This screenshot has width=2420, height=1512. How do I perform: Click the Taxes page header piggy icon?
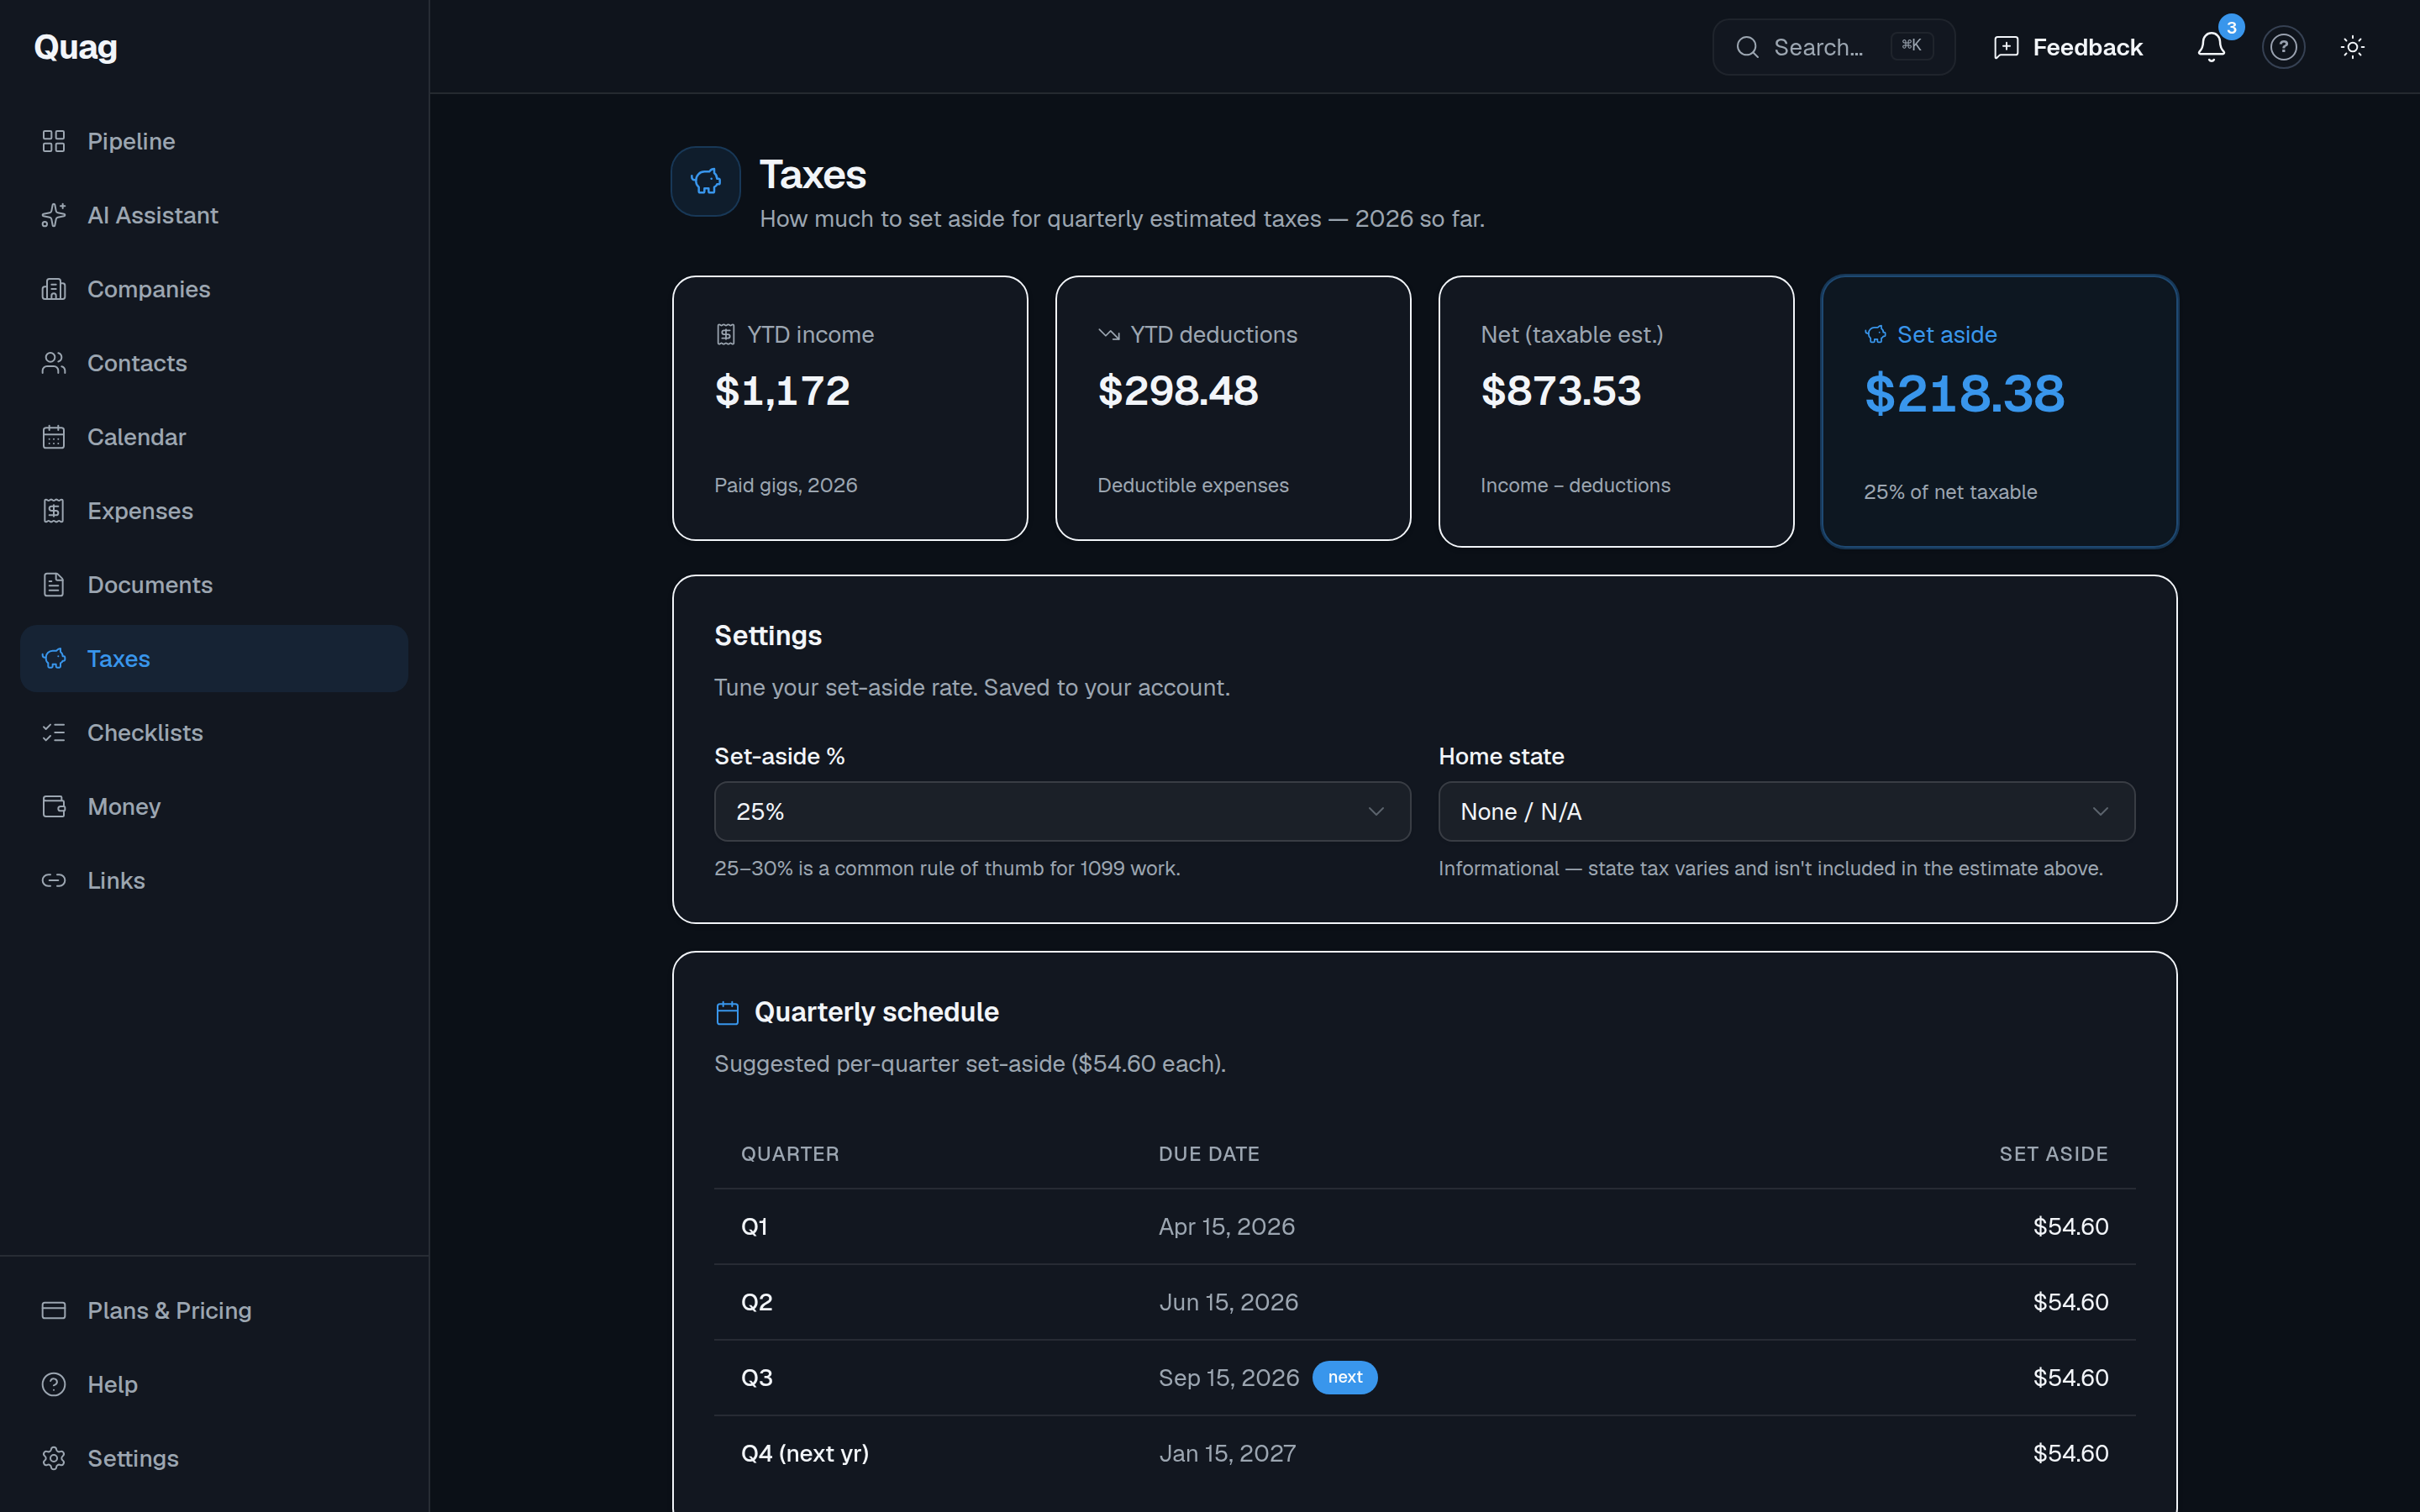click(x=706, y=181)
